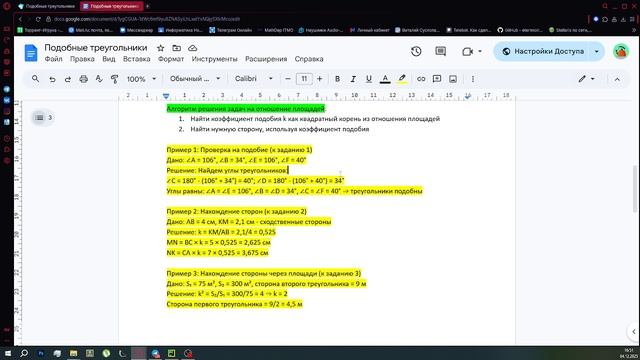This screenshot has height=360, width=640.
Task: Open editing mode pencil dropdown
Action: pyautogui.click(x=587, y=79)
